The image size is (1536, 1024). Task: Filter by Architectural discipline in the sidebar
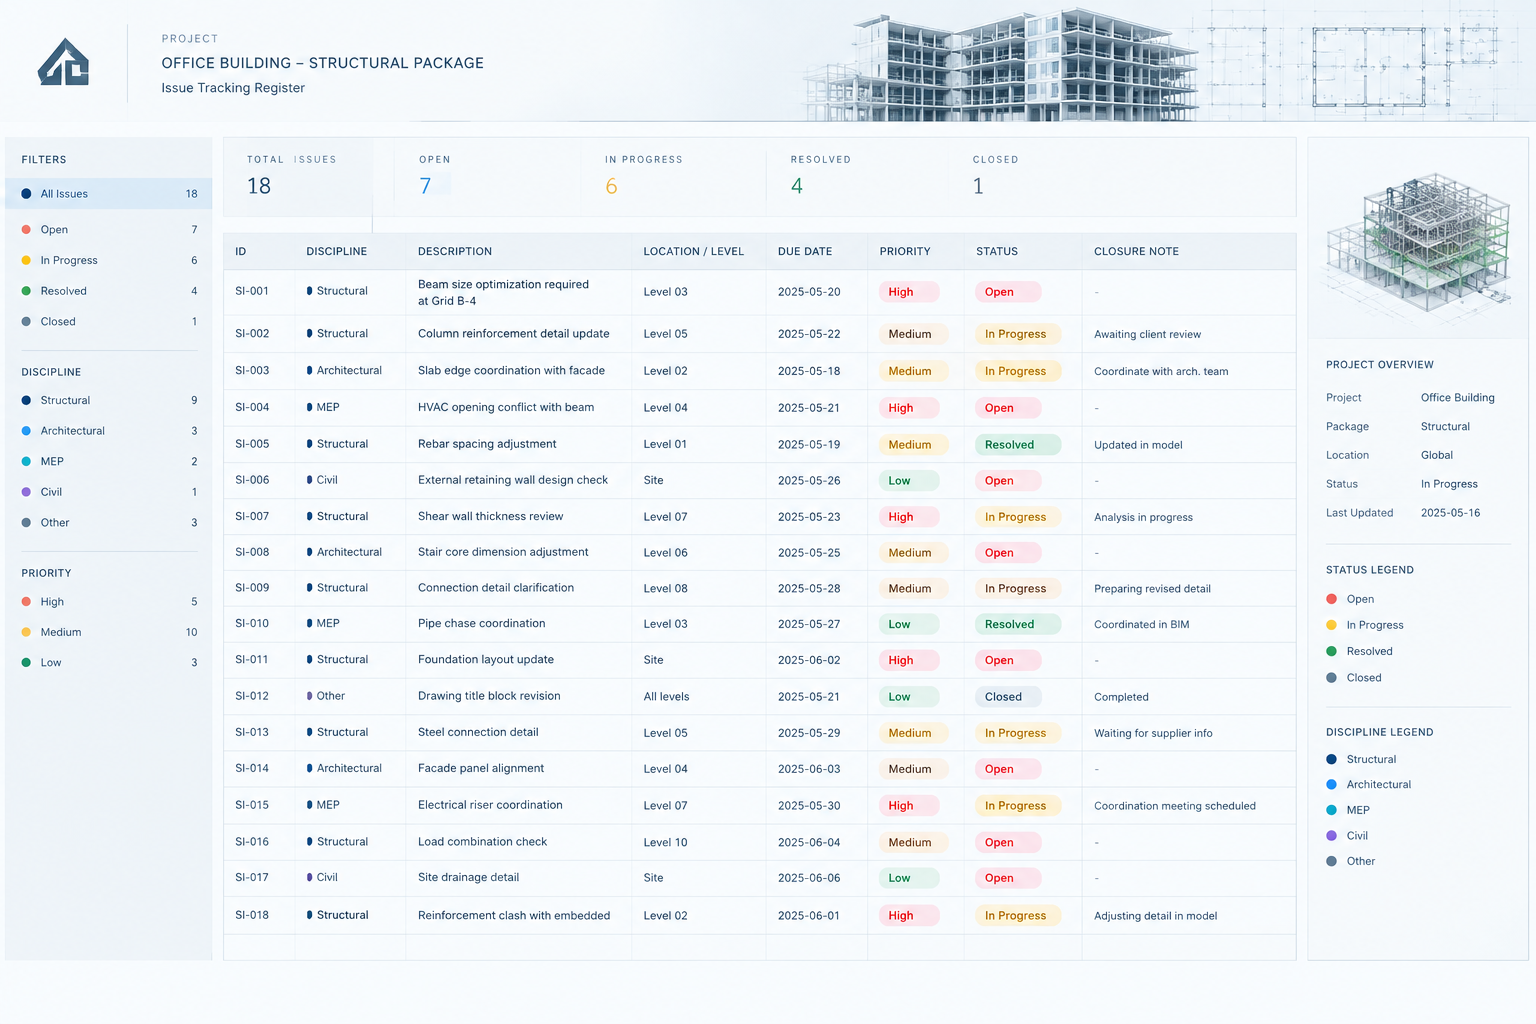[108, 431]
